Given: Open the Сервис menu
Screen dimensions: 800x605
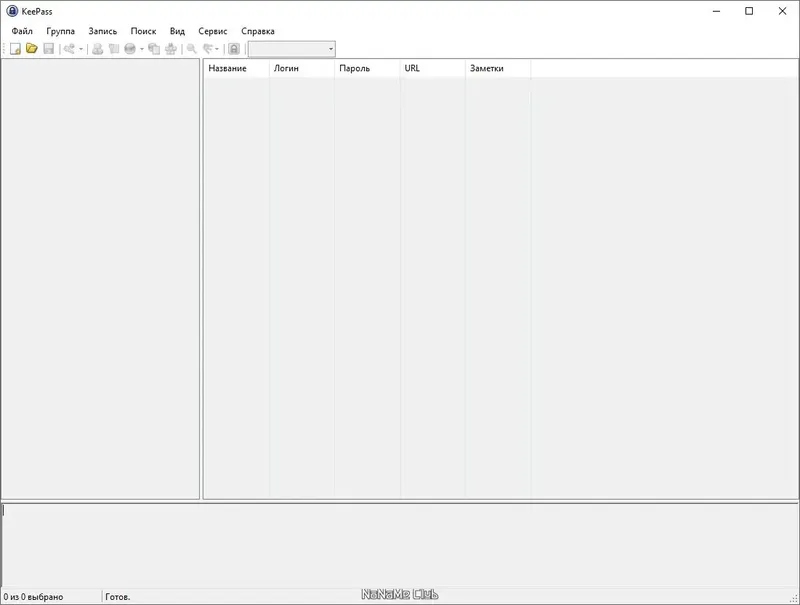Looking at the screenshot, I should point(213,31).
